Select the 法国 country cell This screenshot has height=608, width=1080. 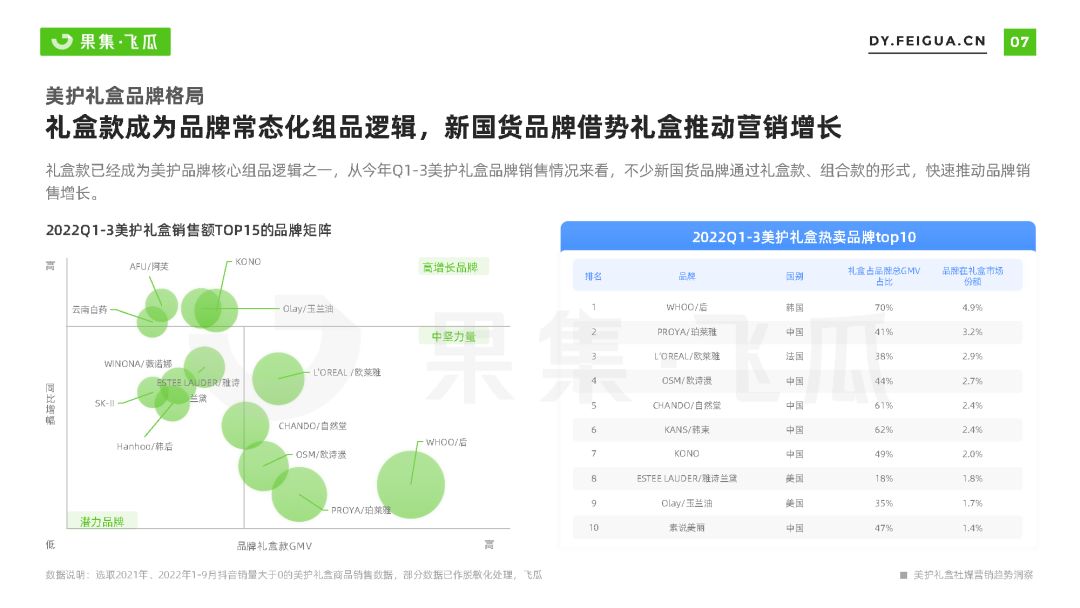pyautogui.click(x=795, y=357)
